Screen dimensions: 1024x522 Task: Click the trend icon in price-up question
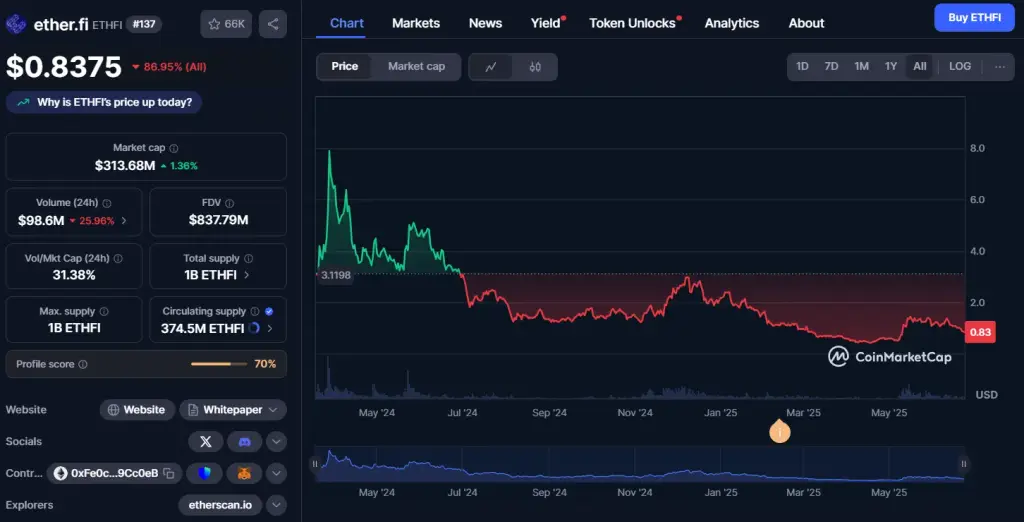click(x=24, y=103)
